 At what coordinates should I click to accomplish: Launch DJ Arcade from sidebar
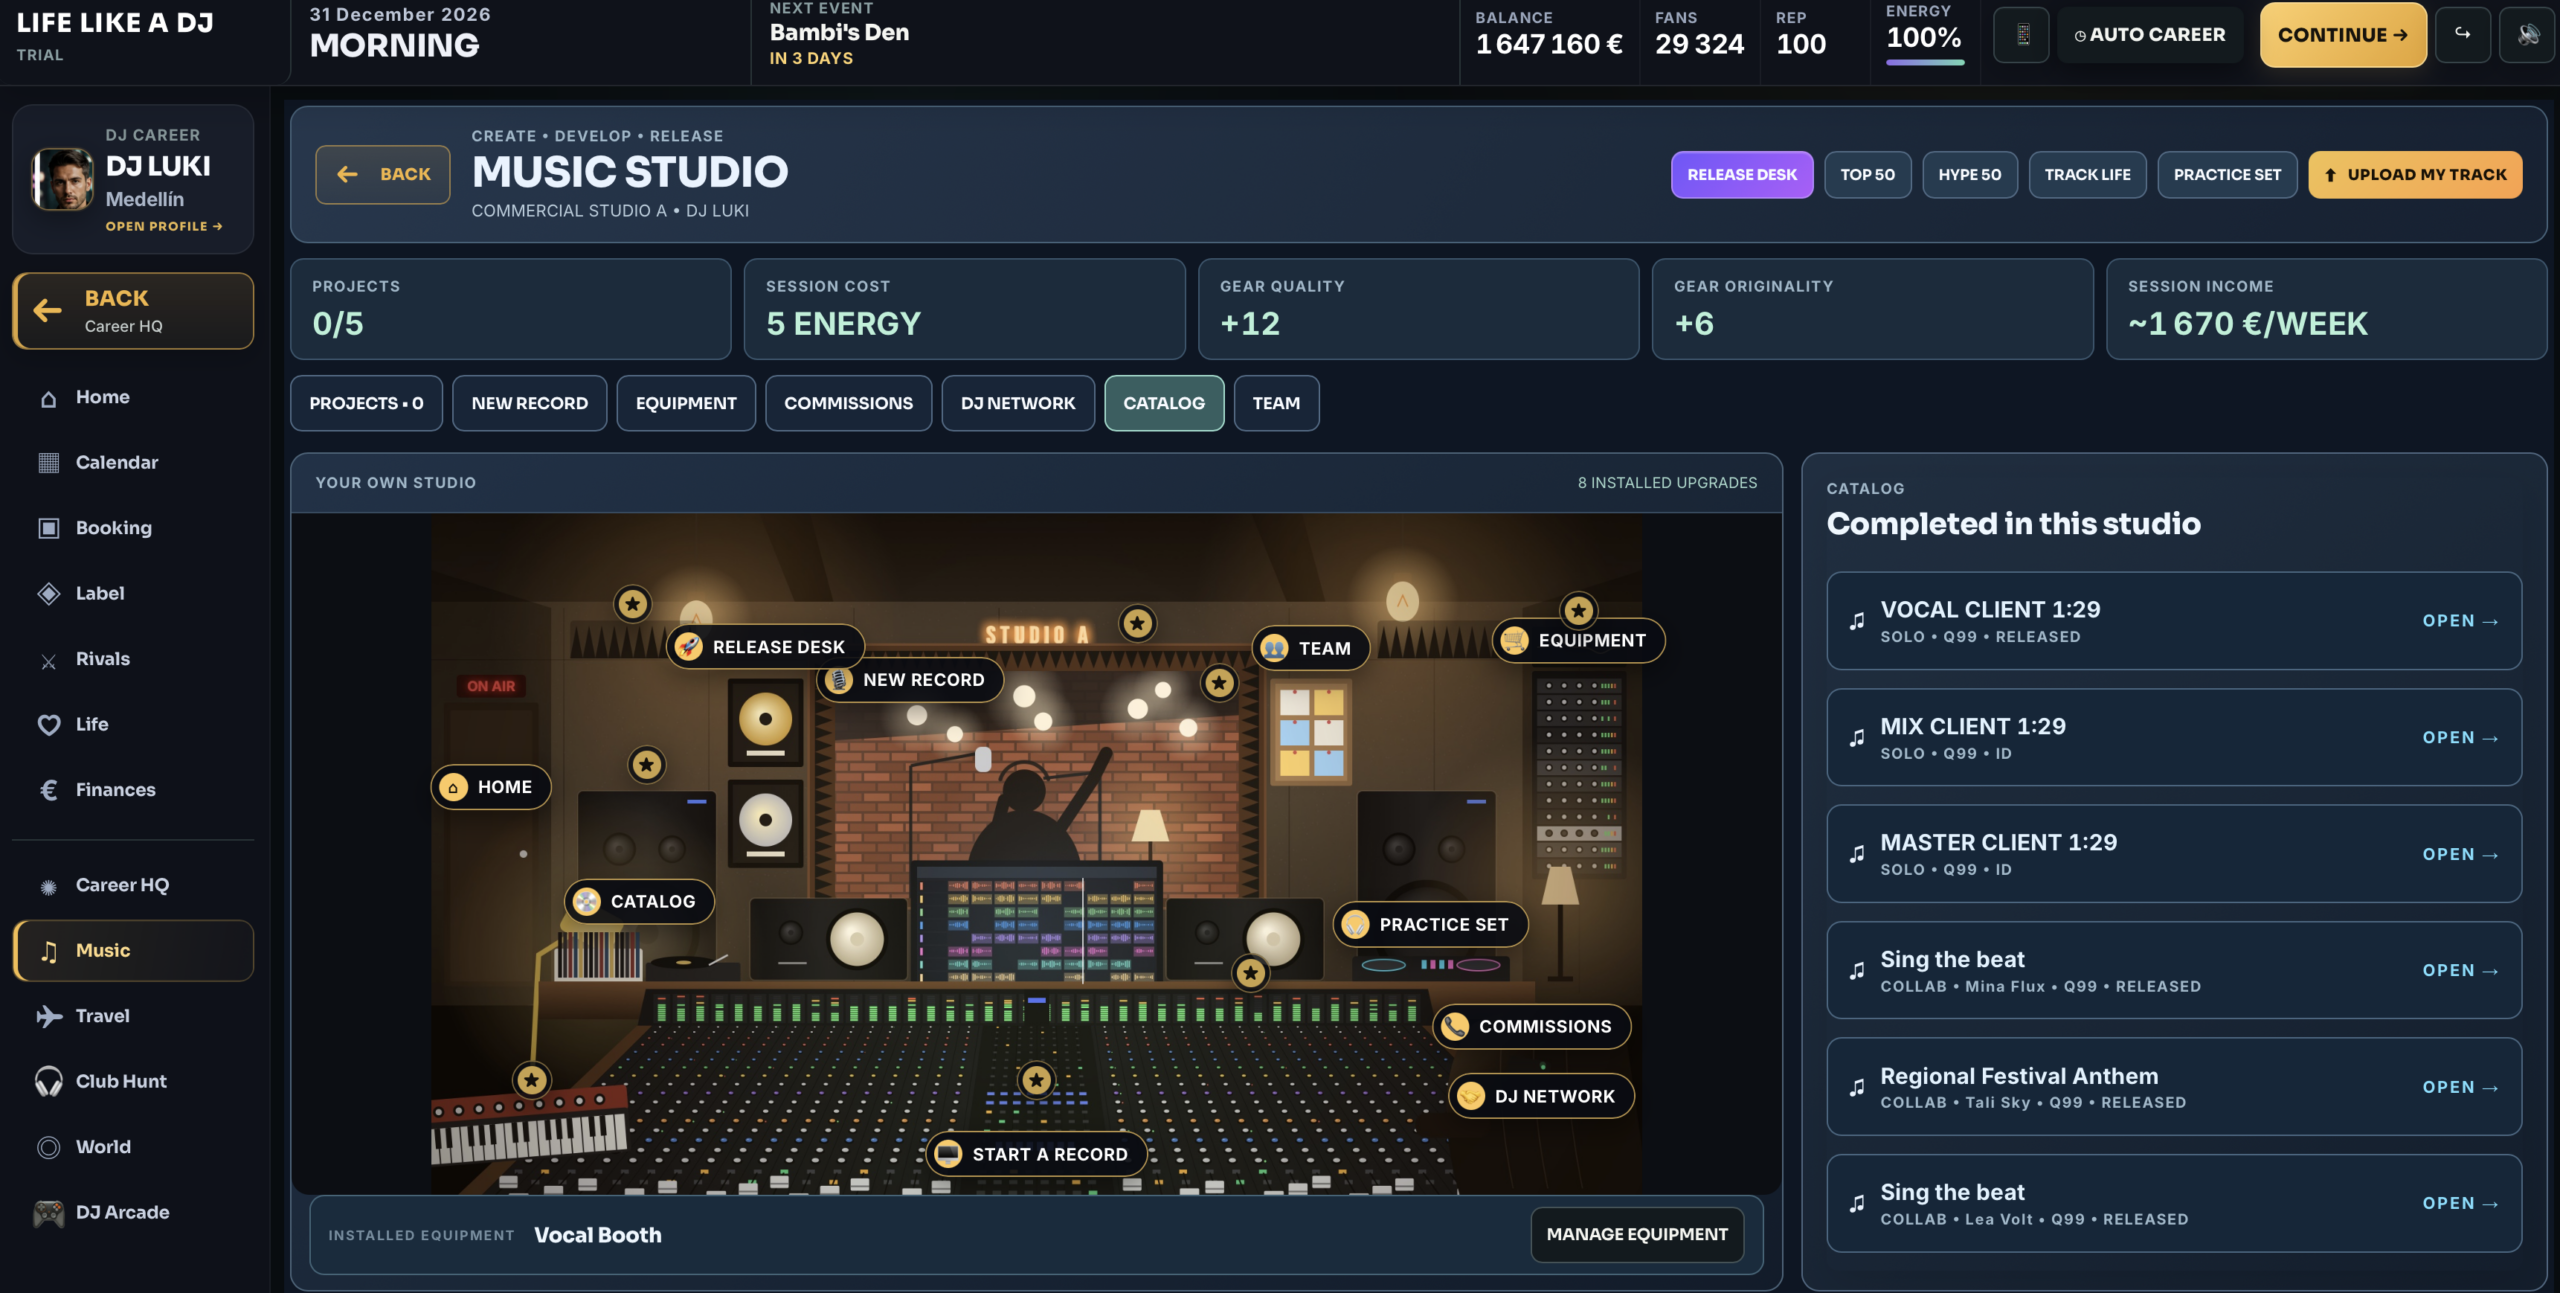[x=133, y=1212]
